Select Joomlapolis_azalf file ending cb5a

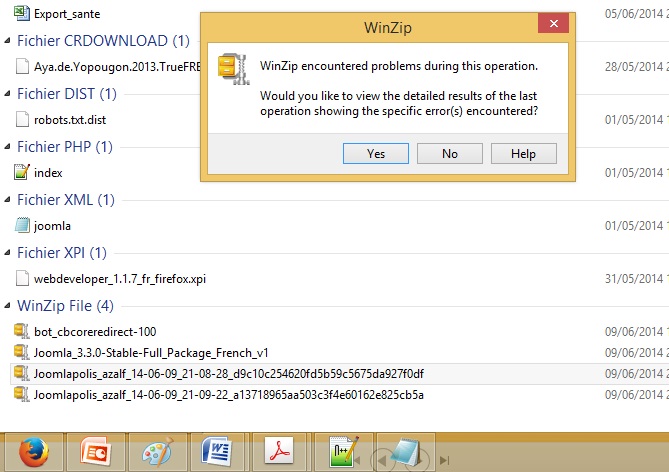pyautogui.click(x=229, y=395)
